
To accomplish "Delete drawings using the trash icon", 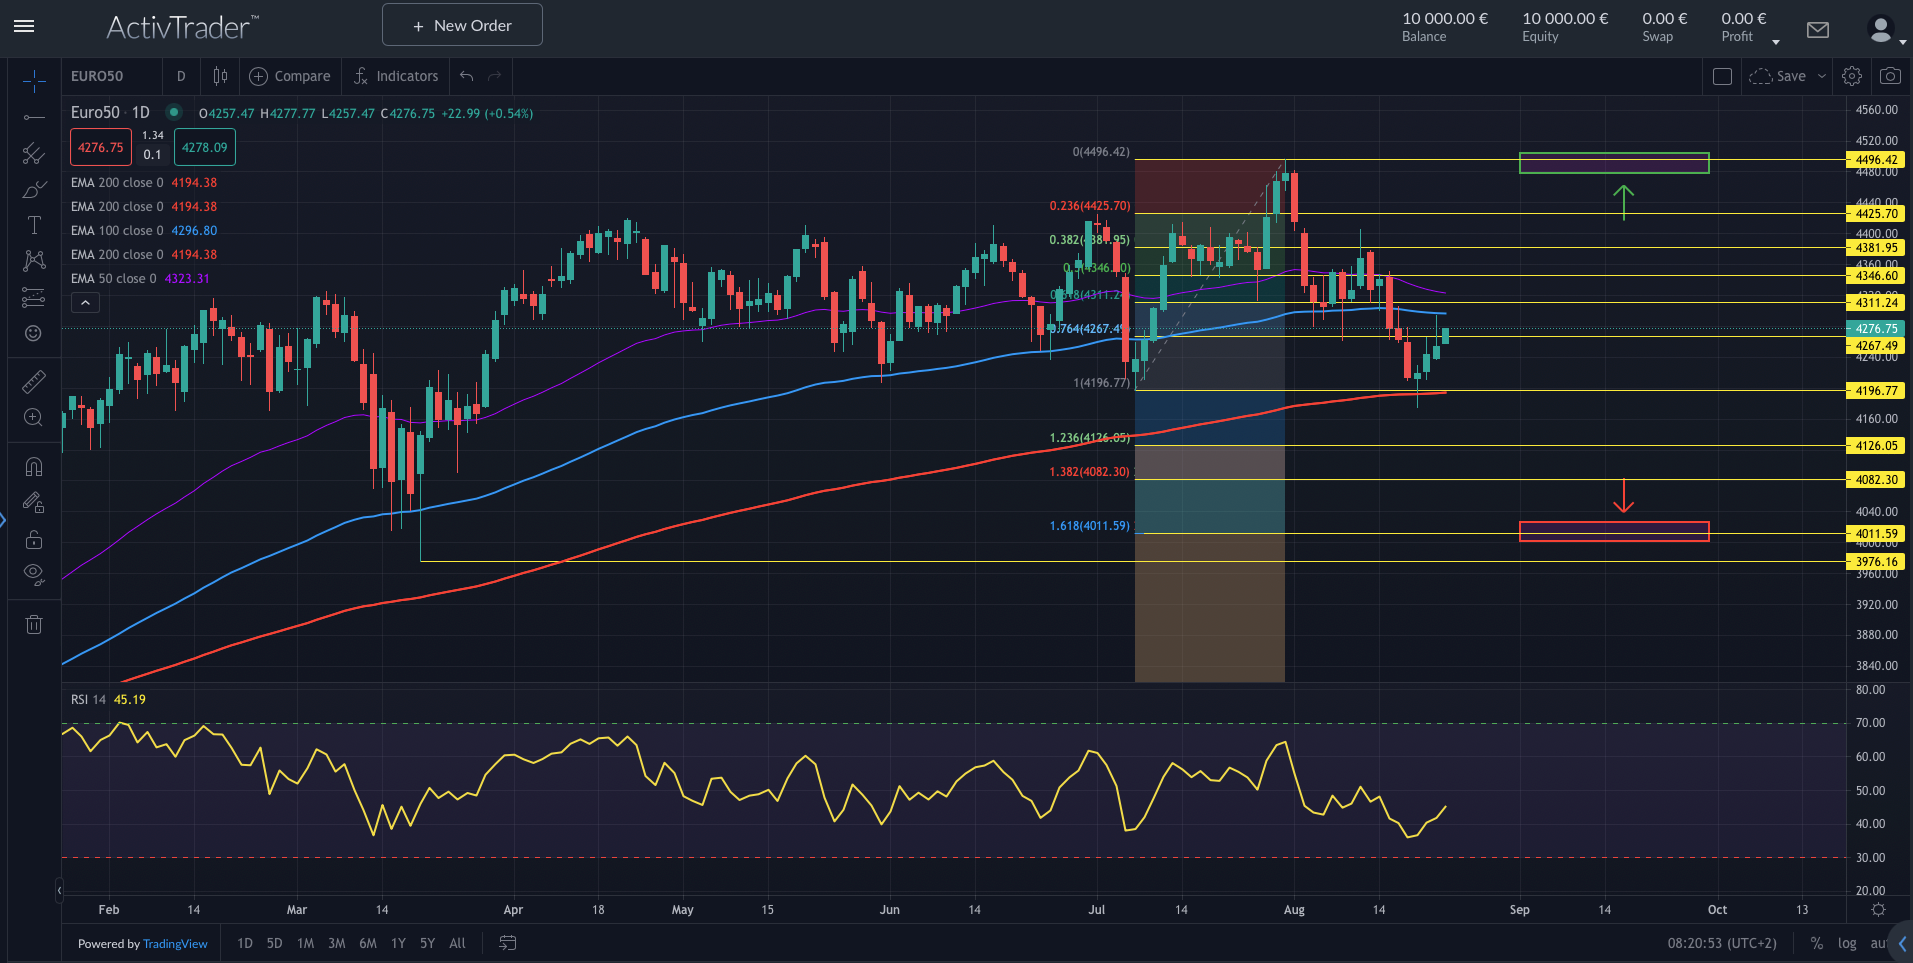I will [34, 623].
